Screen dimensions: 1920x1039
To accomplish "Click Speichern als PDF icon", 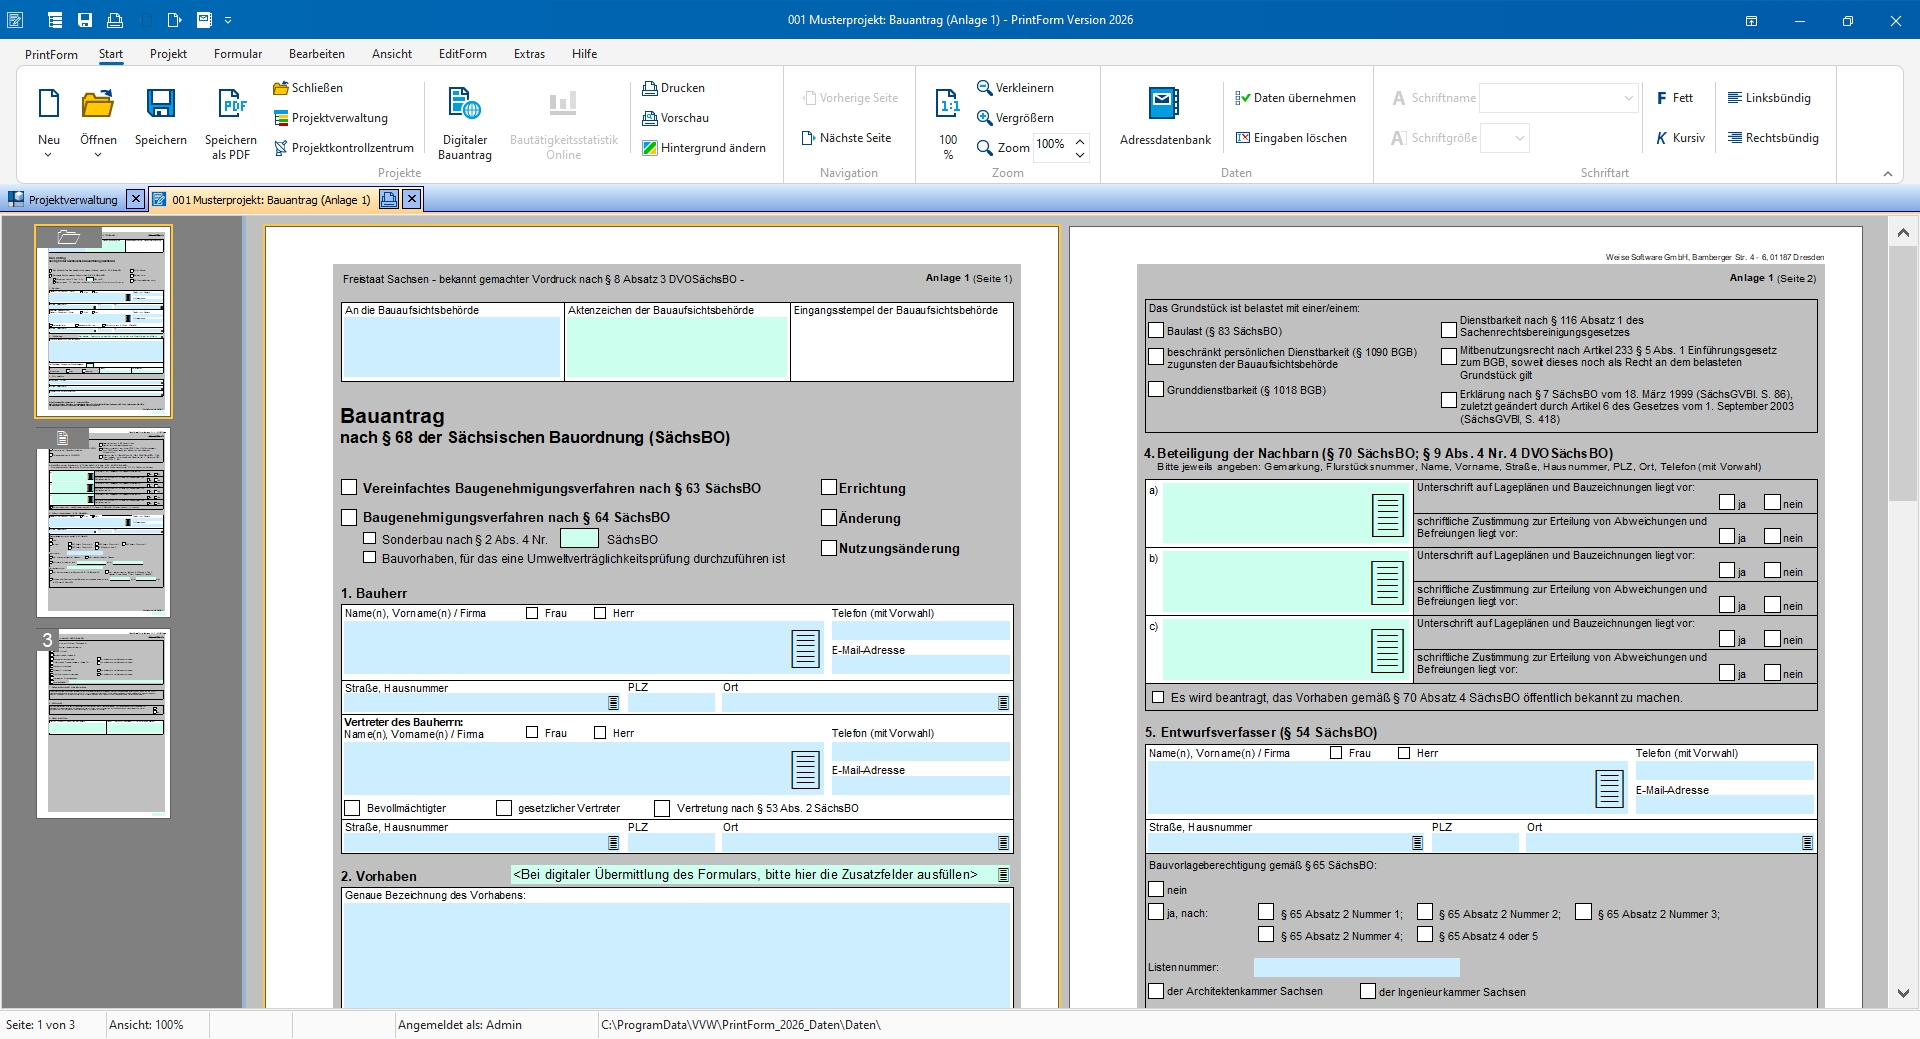I will point(231,104).
